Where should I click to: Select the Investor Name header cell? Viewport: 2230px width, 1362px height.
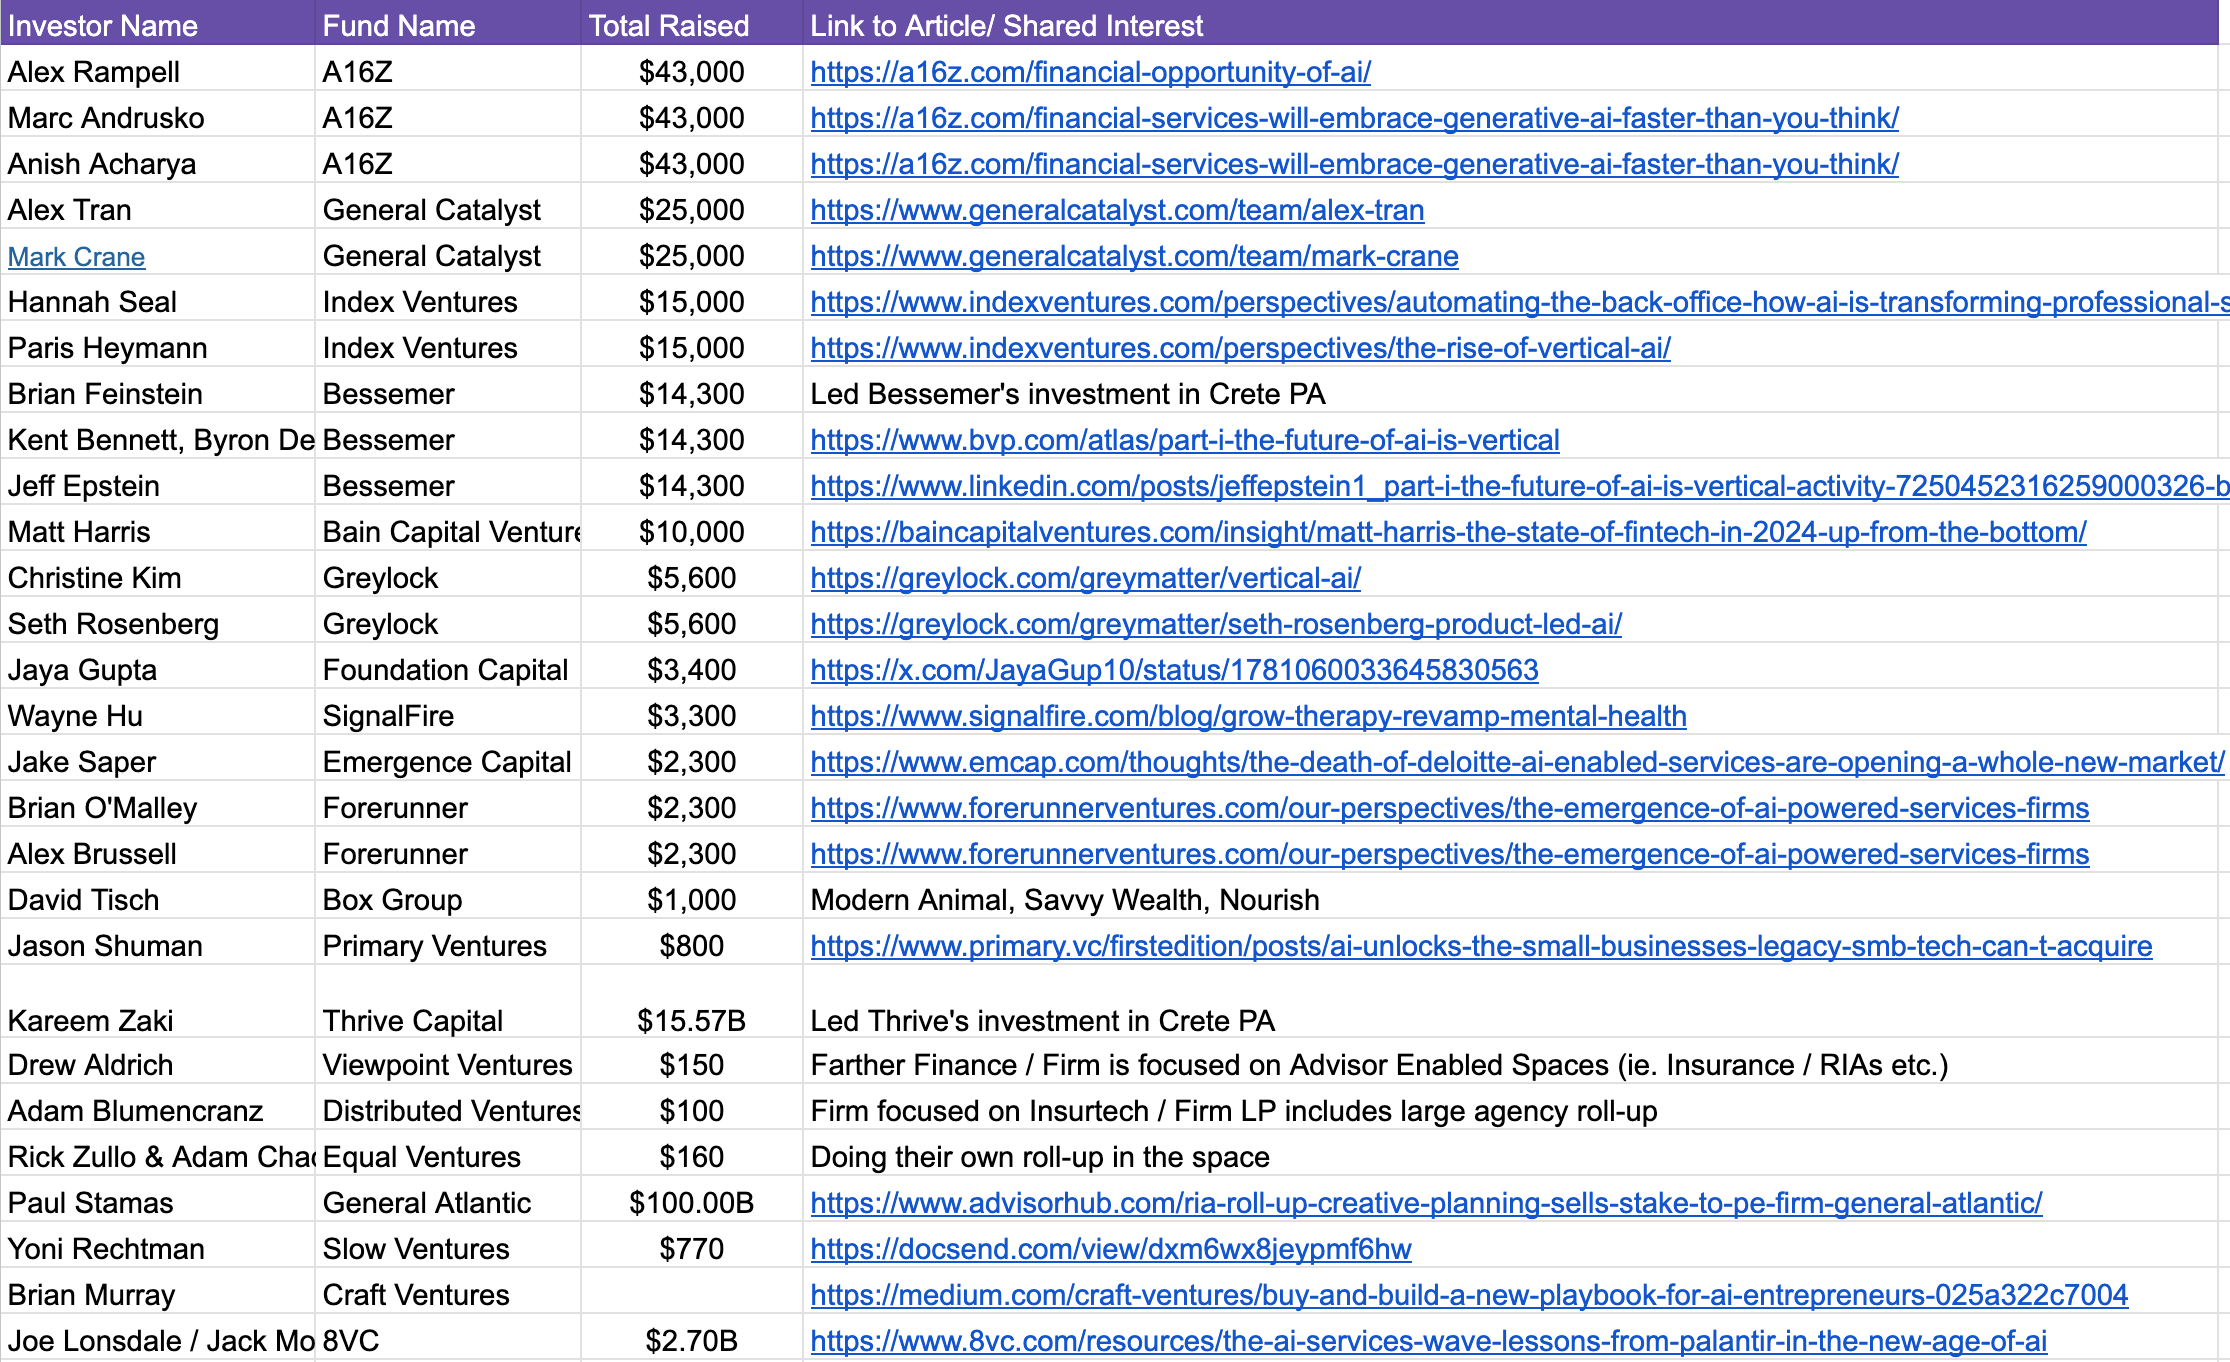click(x=158, y=25)
